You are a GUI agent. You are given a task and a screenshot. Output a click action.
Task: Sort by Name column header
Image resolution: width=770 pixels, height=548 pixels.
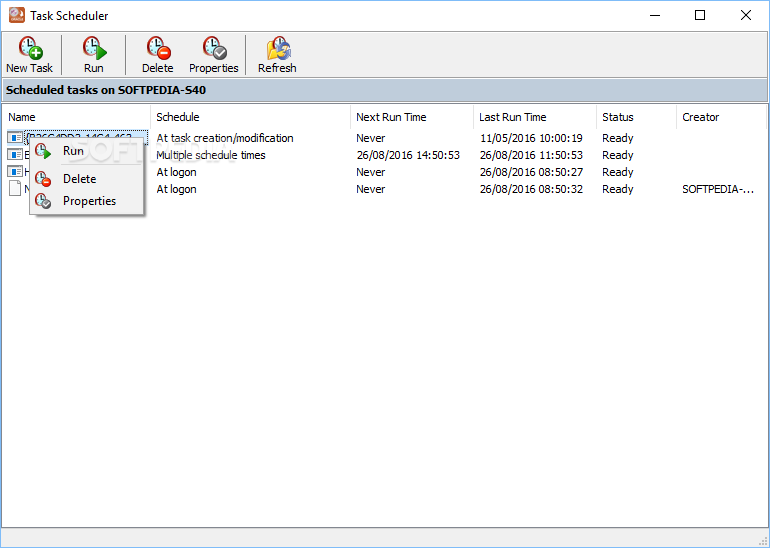point(77,117)
